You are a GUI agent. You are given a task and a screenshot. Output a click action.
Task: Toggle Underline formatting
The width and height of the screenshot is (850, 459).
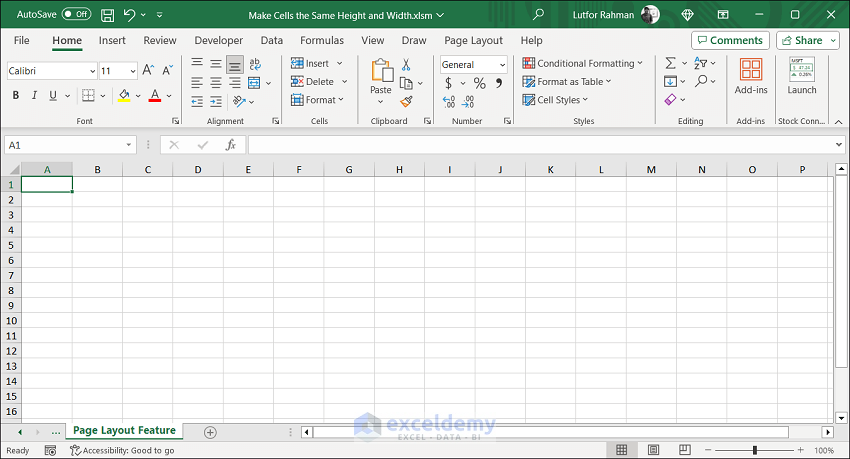(x=53, y=95)
